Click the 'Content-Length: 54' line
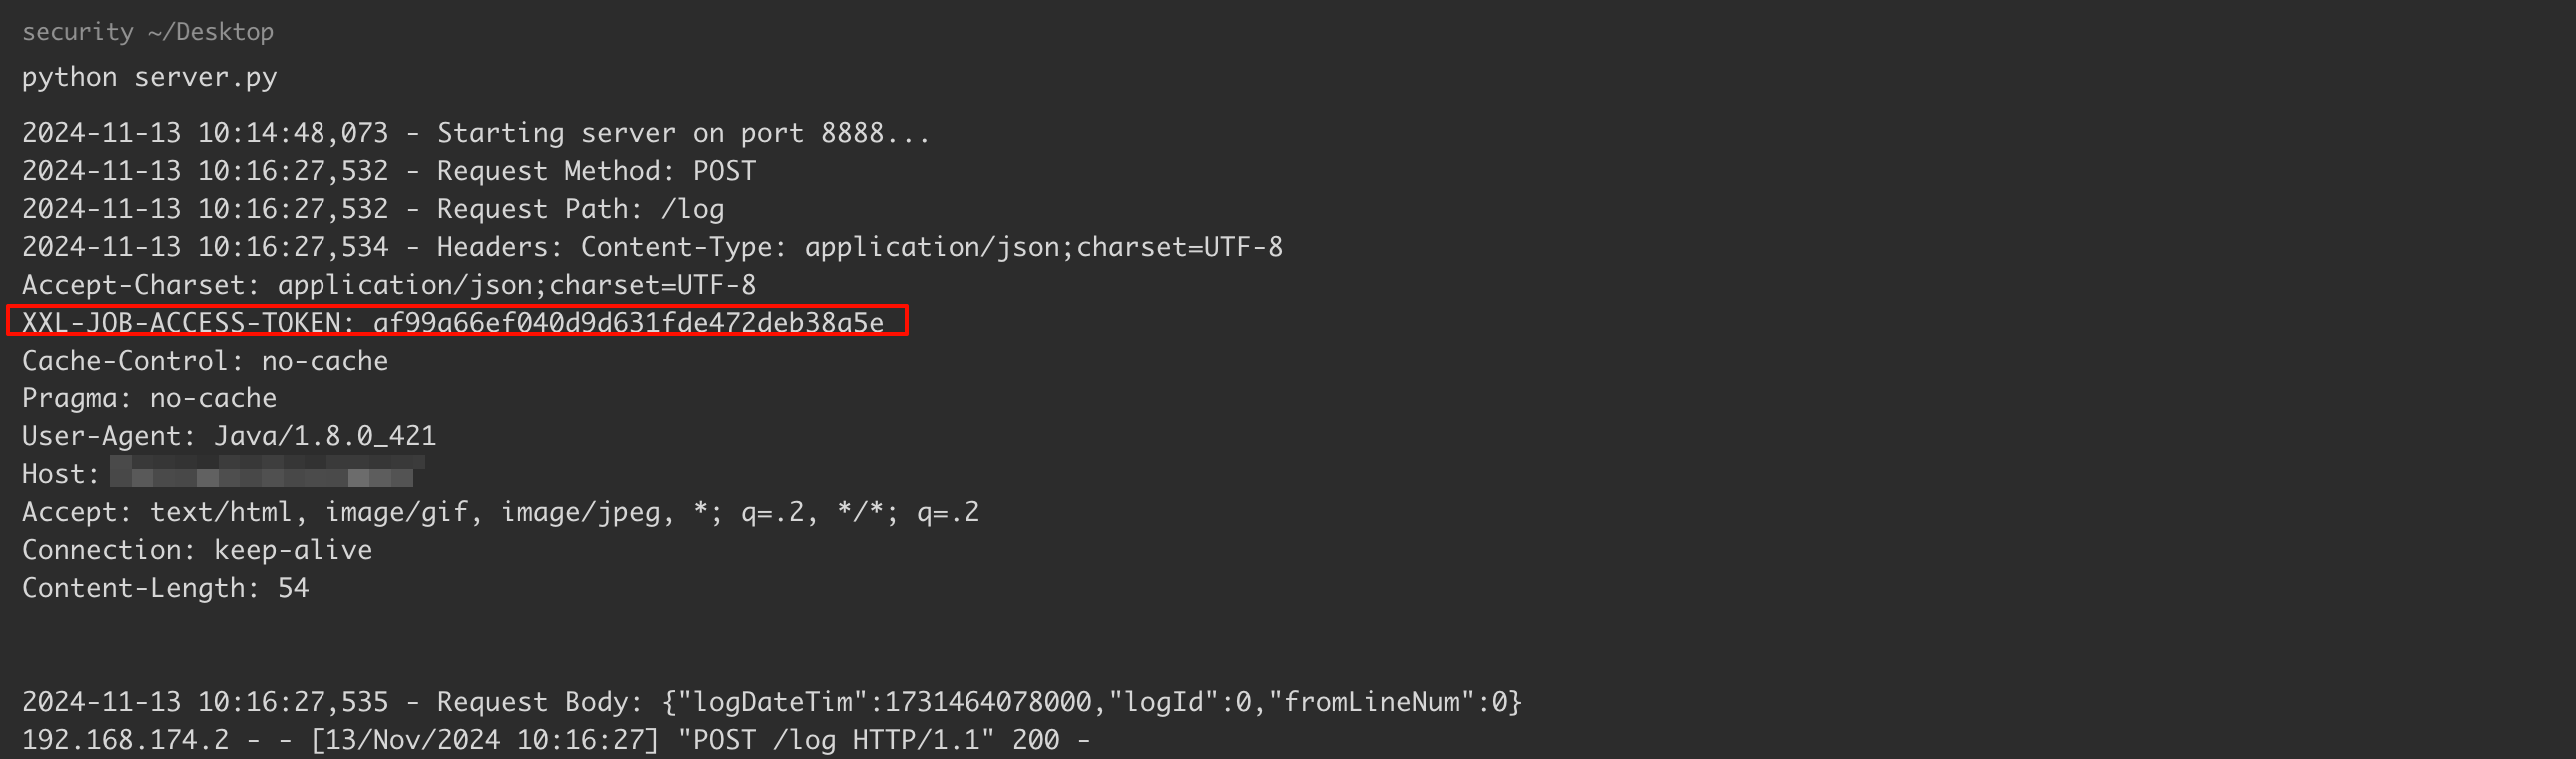The image size is (2576, 759). click(x=165, y=589)
